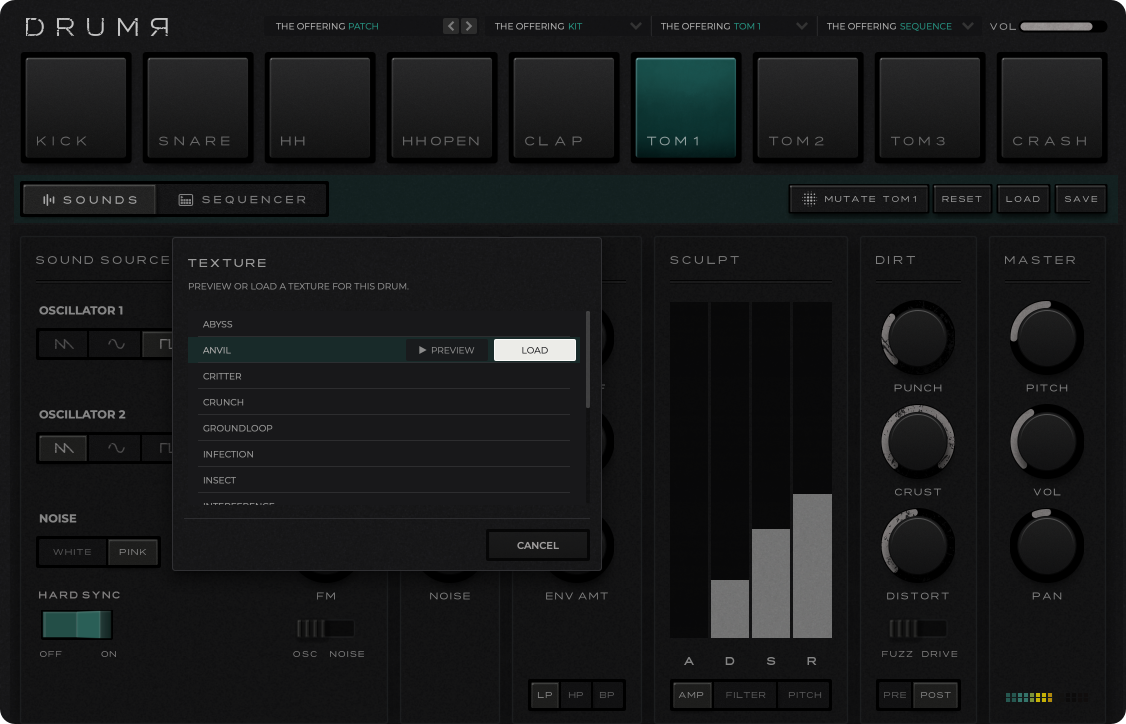Reset the Tom 1 sound
Image resolution: width=1126 pixels, height=724 pixels.
click(962, 199)
